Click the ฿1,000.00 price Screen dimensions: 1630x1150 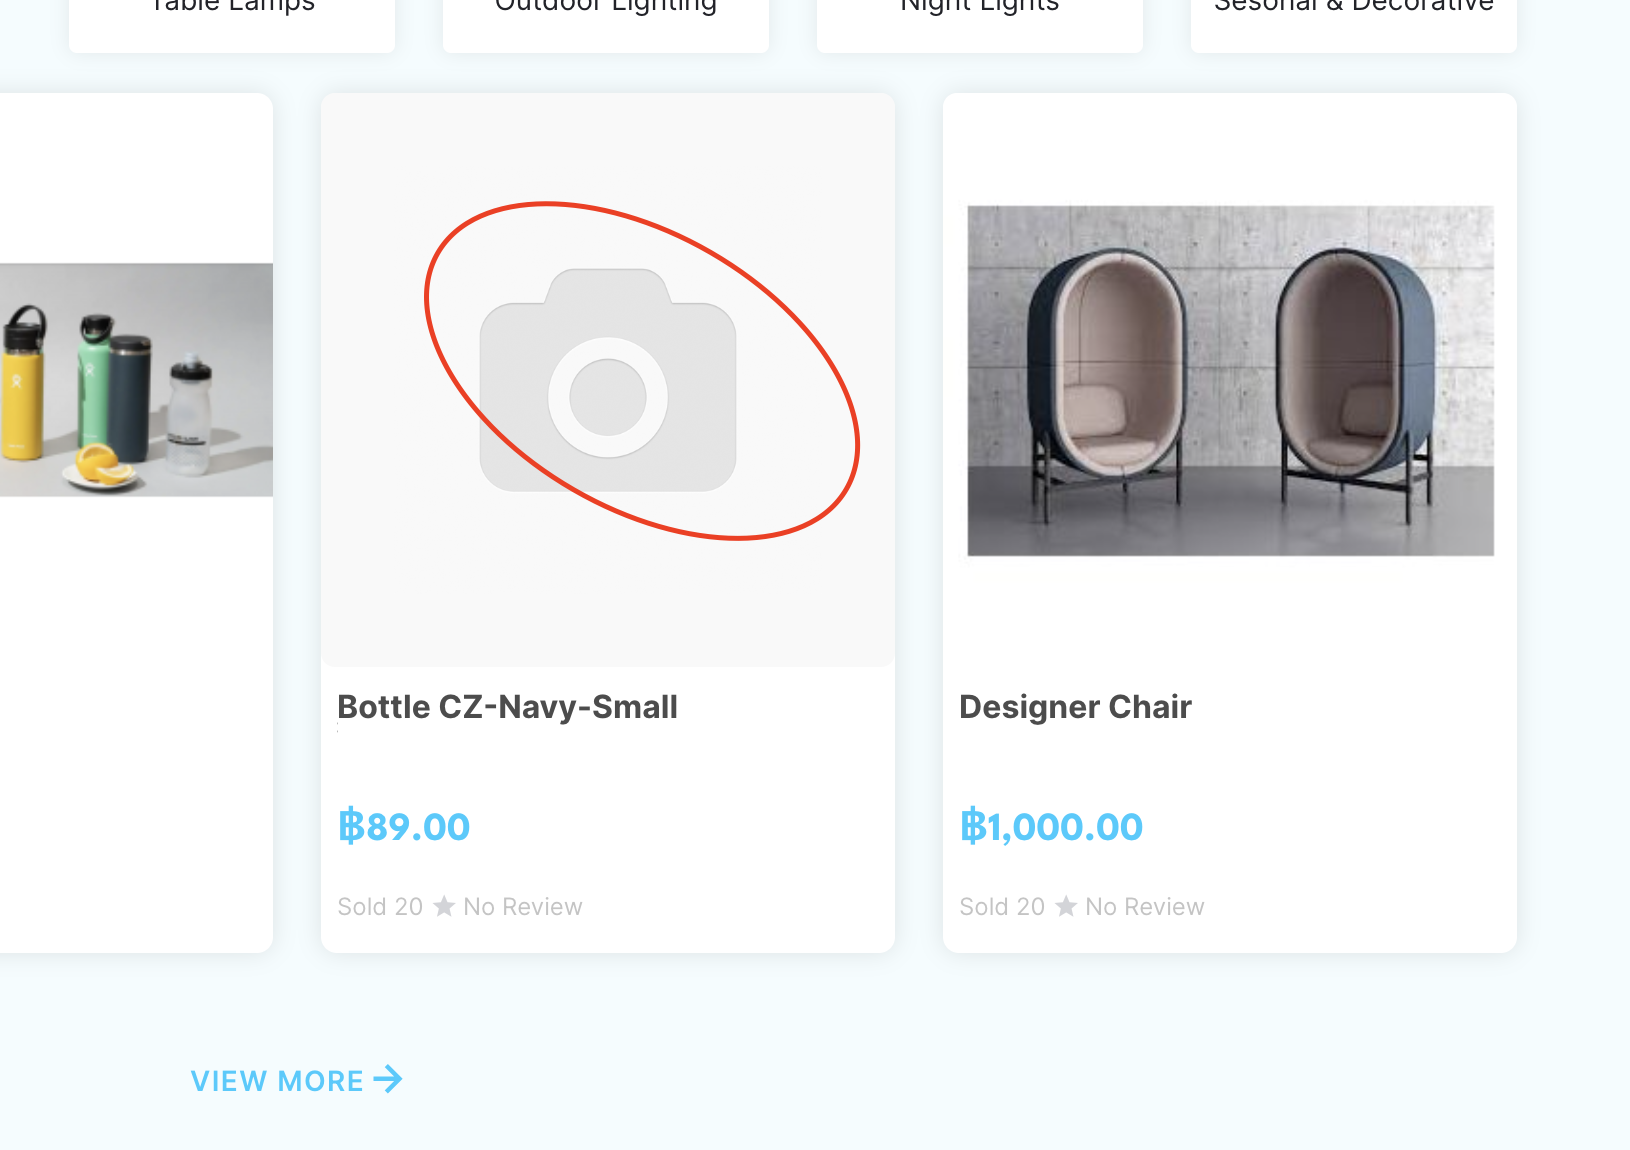tap(1051, 827)
